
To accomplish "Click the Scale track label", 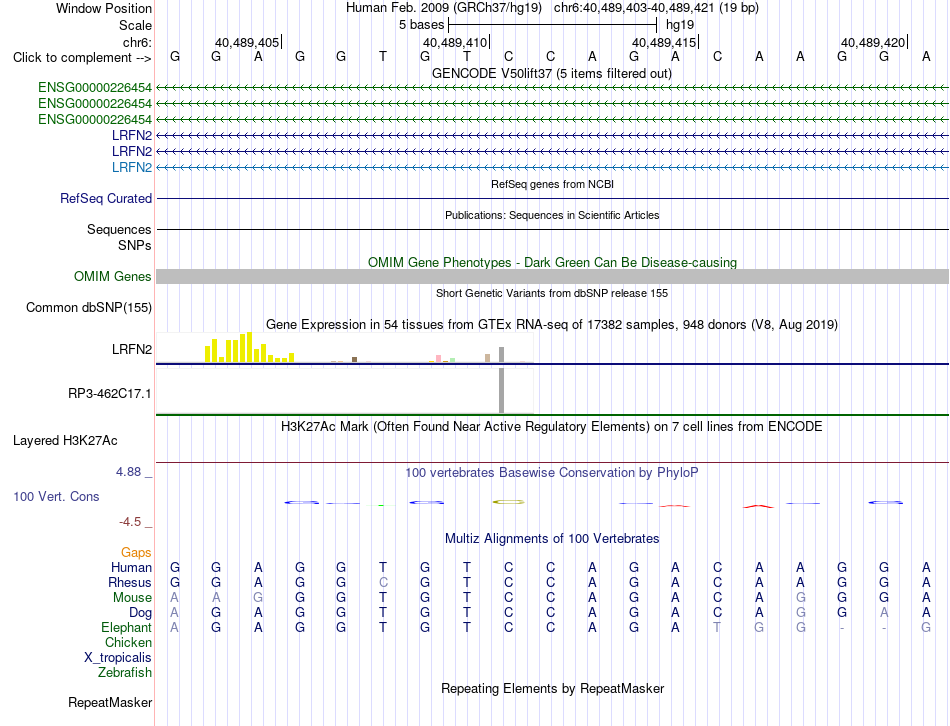I will pos(135,25).
